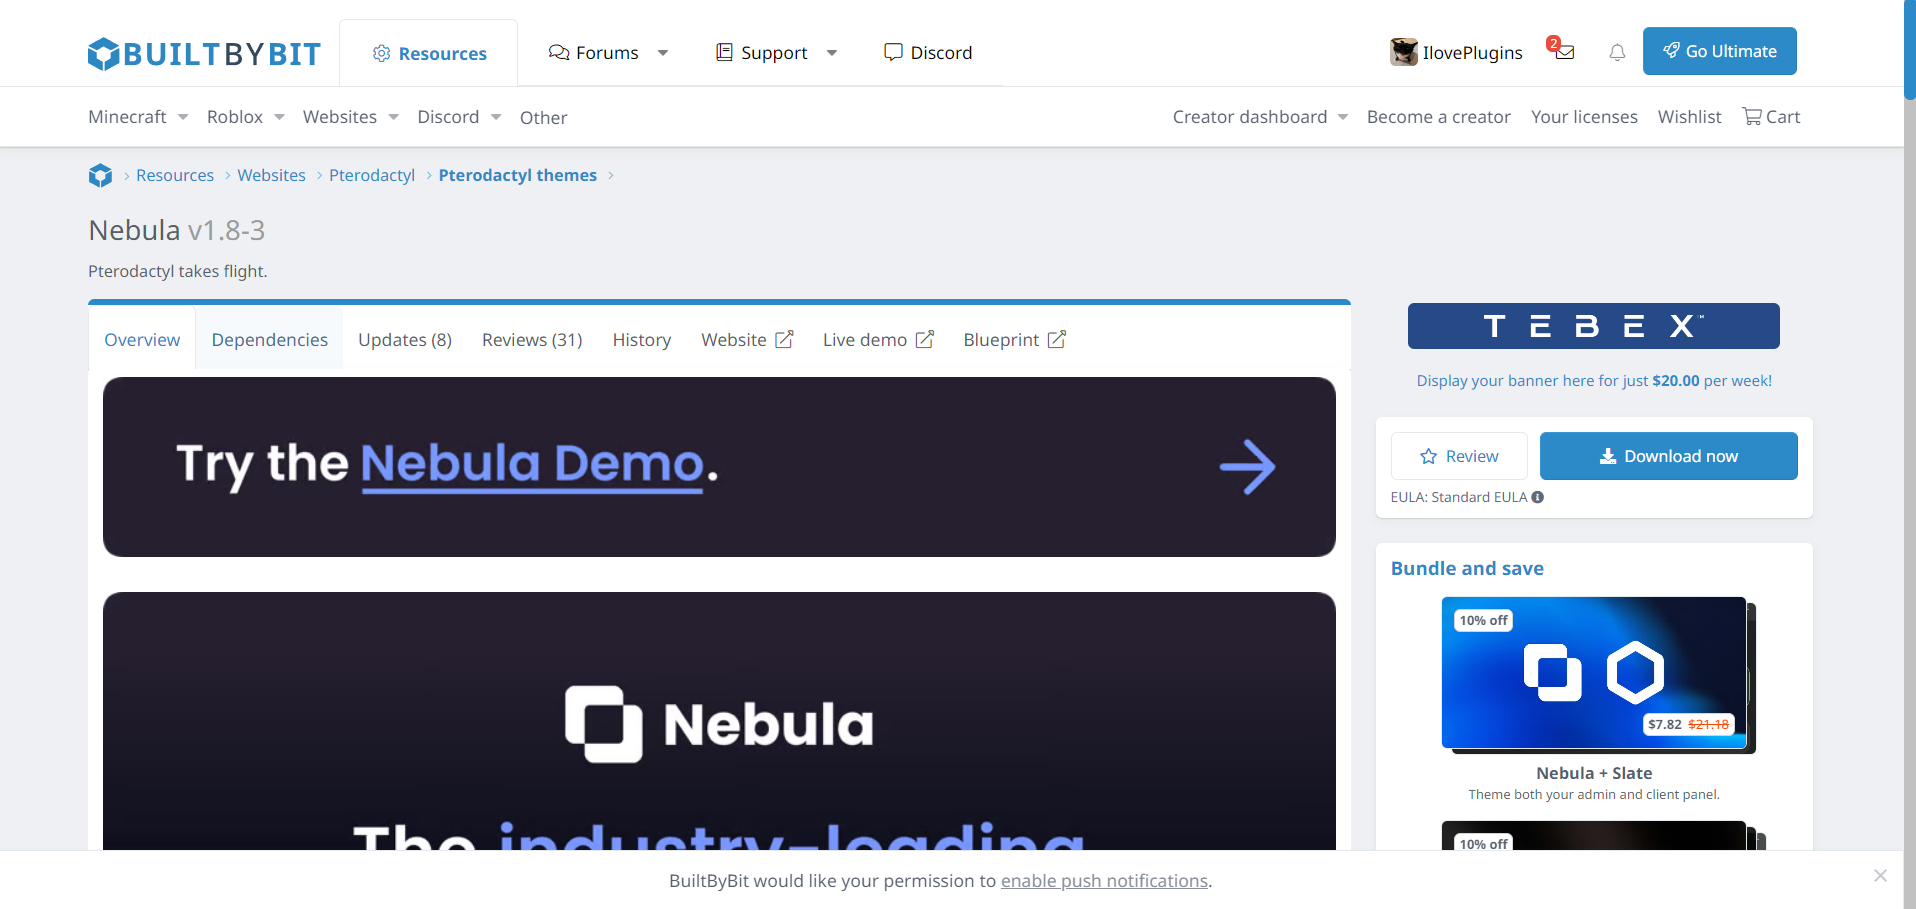
Task: Open the Resources tab
Action: 429,53
